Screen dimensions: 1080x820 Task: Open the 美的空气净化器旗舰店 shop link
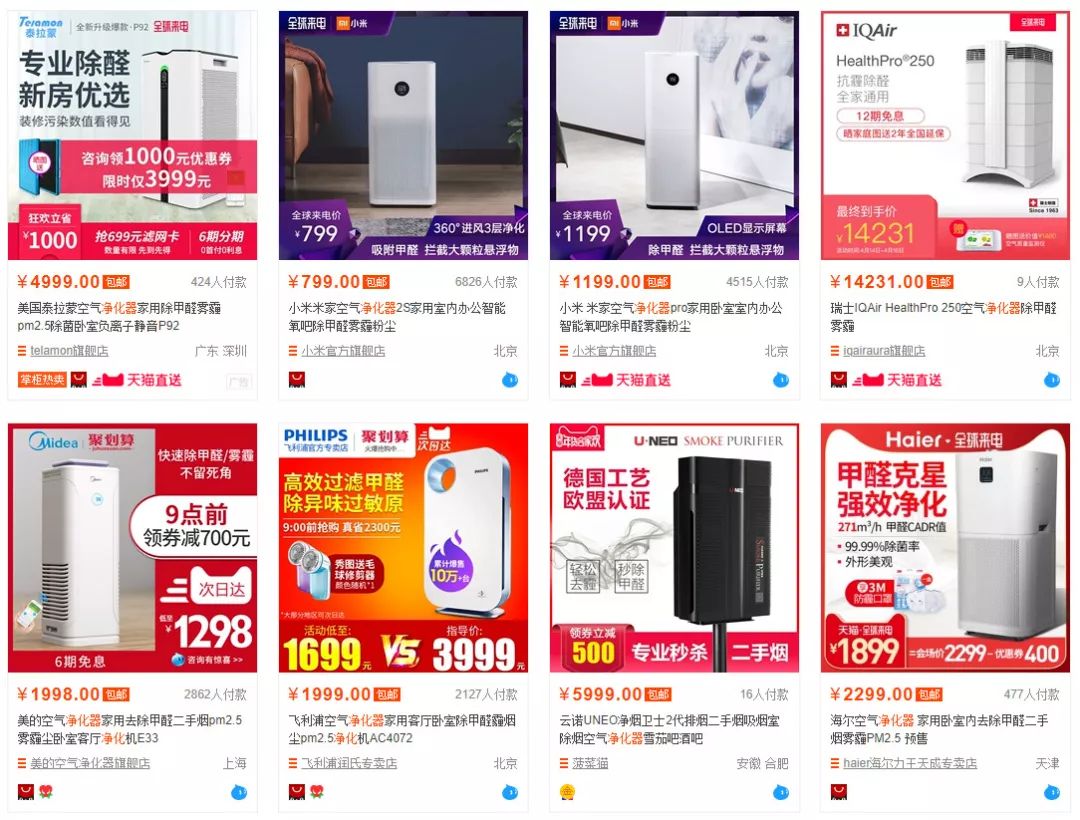pos(90,764)
